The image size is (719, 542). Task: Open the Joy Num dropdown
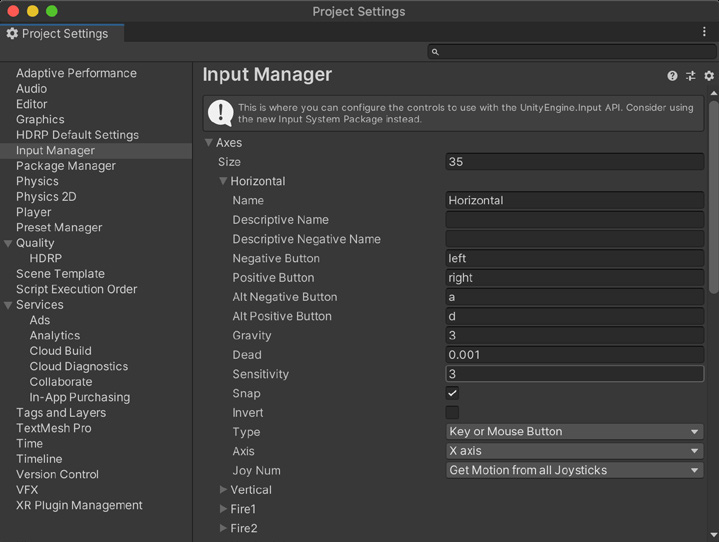[x=575, y=470]
